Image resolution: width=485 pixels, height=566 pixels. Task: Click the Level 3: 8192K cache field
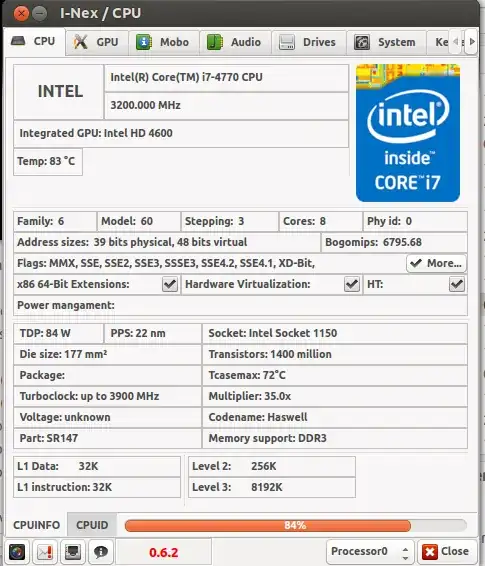click(x=272, y=487)
